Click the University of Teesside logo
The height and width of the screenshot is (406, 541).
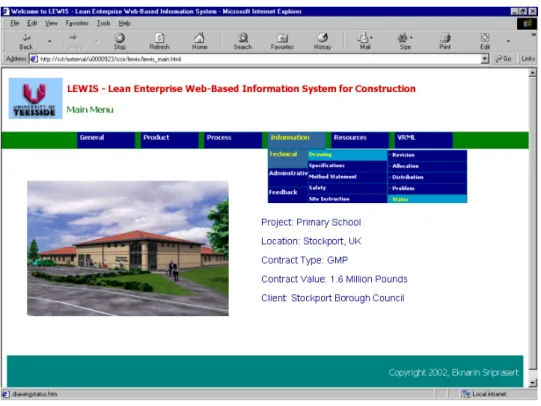36,98
